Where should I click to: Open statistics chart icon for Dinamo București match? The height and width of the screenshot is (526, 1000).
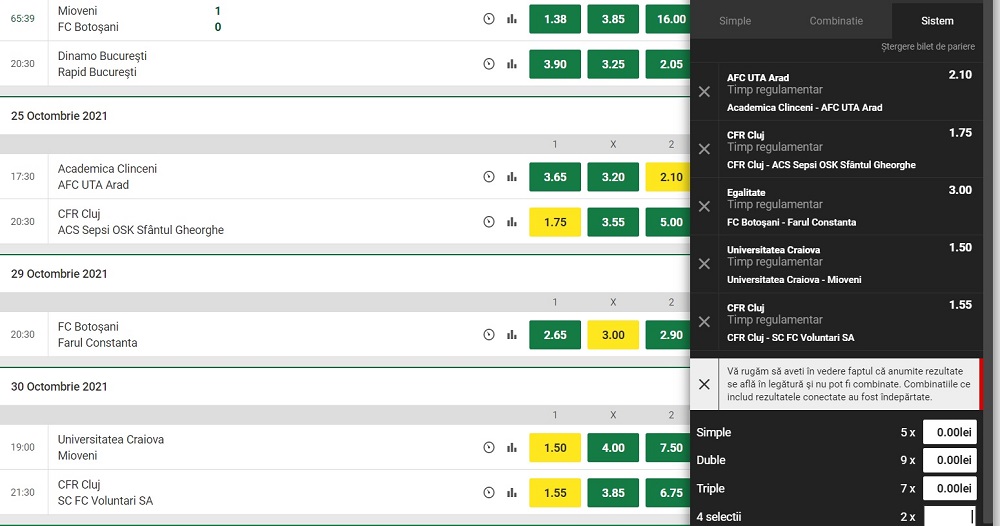click(x=512, y=64)
